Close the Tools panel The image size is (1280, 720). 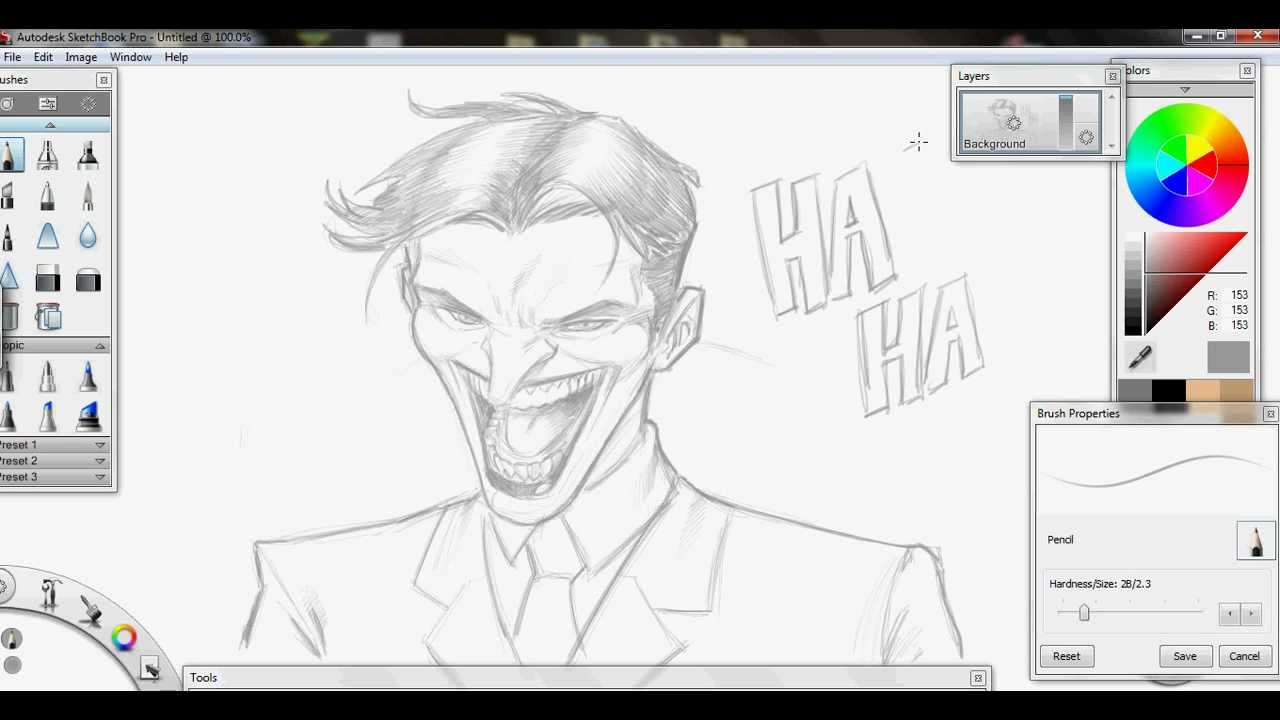(x=978, y=678)
